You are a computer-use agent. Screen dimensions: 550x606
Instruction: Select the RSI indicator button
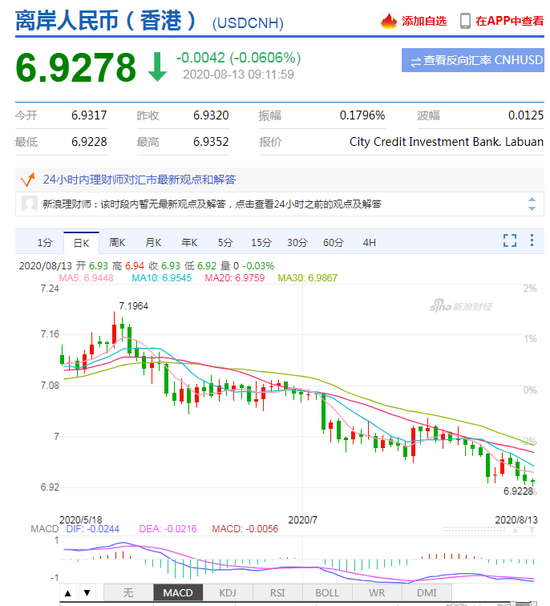tap(278, 592)
